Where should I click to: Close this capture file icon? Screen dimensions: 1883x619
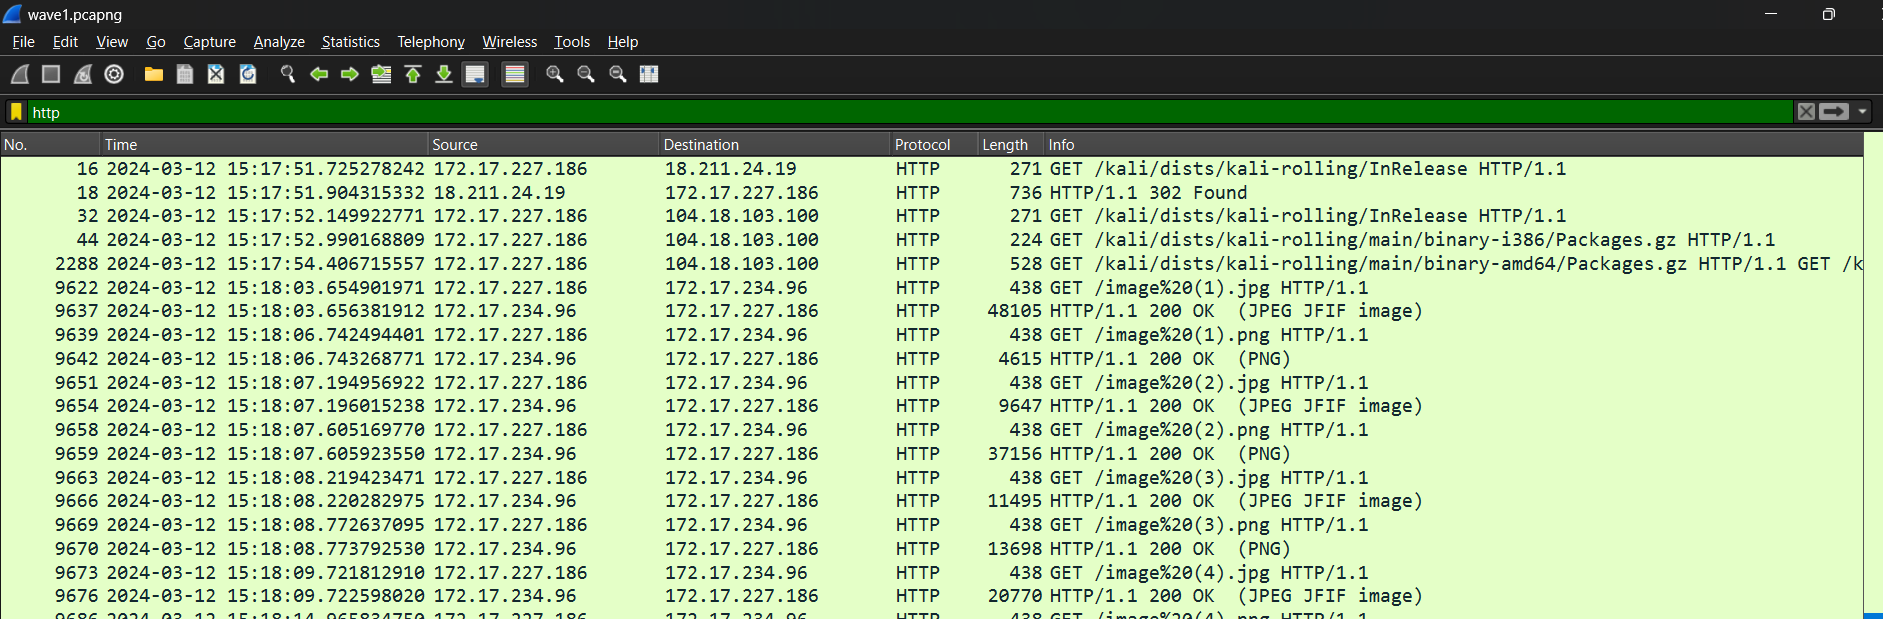pos(216,74)
